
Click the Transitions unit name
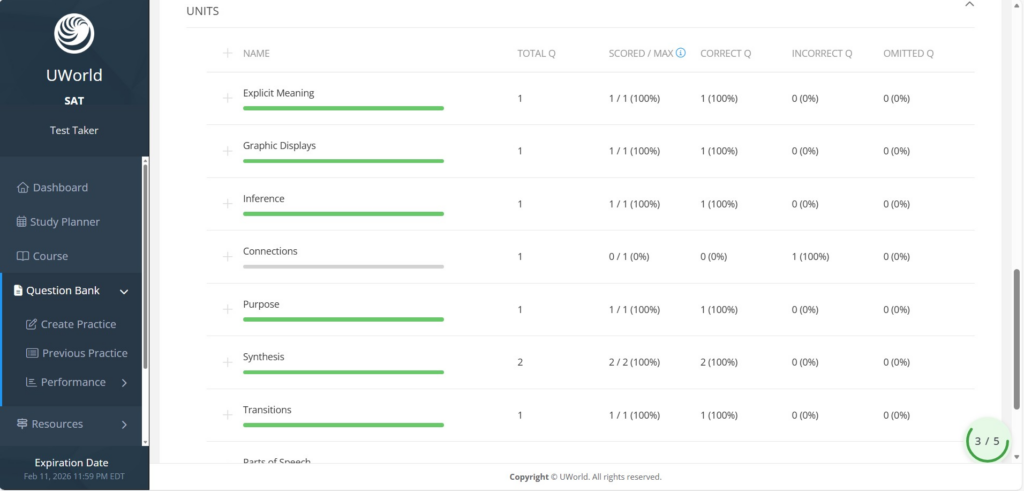(x=267, y=410)
